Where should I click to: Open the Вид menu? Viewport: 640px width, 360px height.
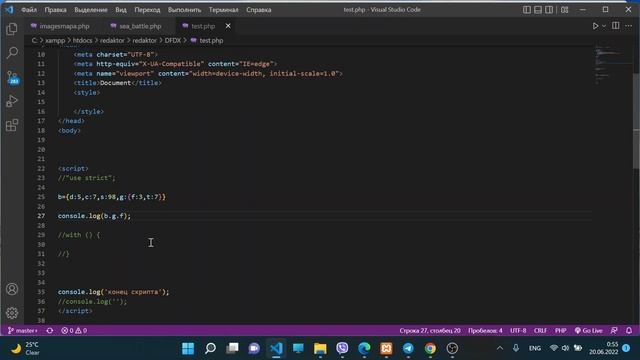coord(120,10)
